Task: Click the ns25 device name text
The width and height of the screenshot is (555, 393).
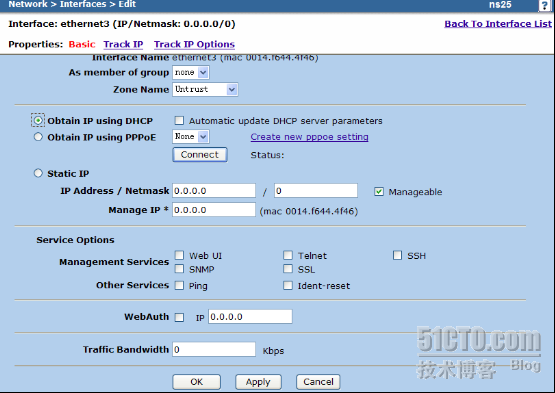Action: point(500,5)
